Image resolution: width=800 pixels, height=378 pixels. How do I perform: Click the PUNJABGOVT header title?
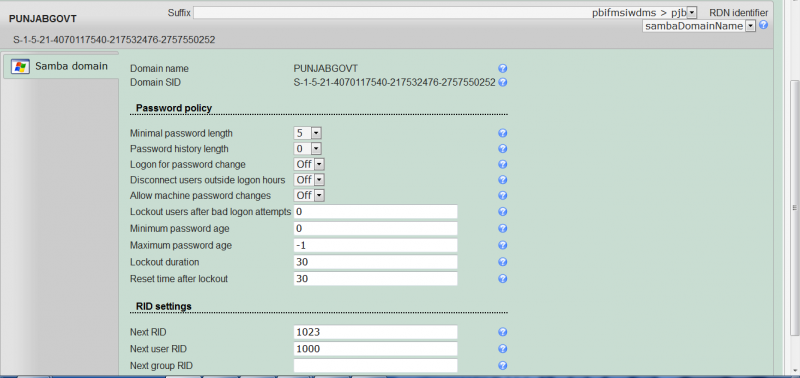point(43,19)
